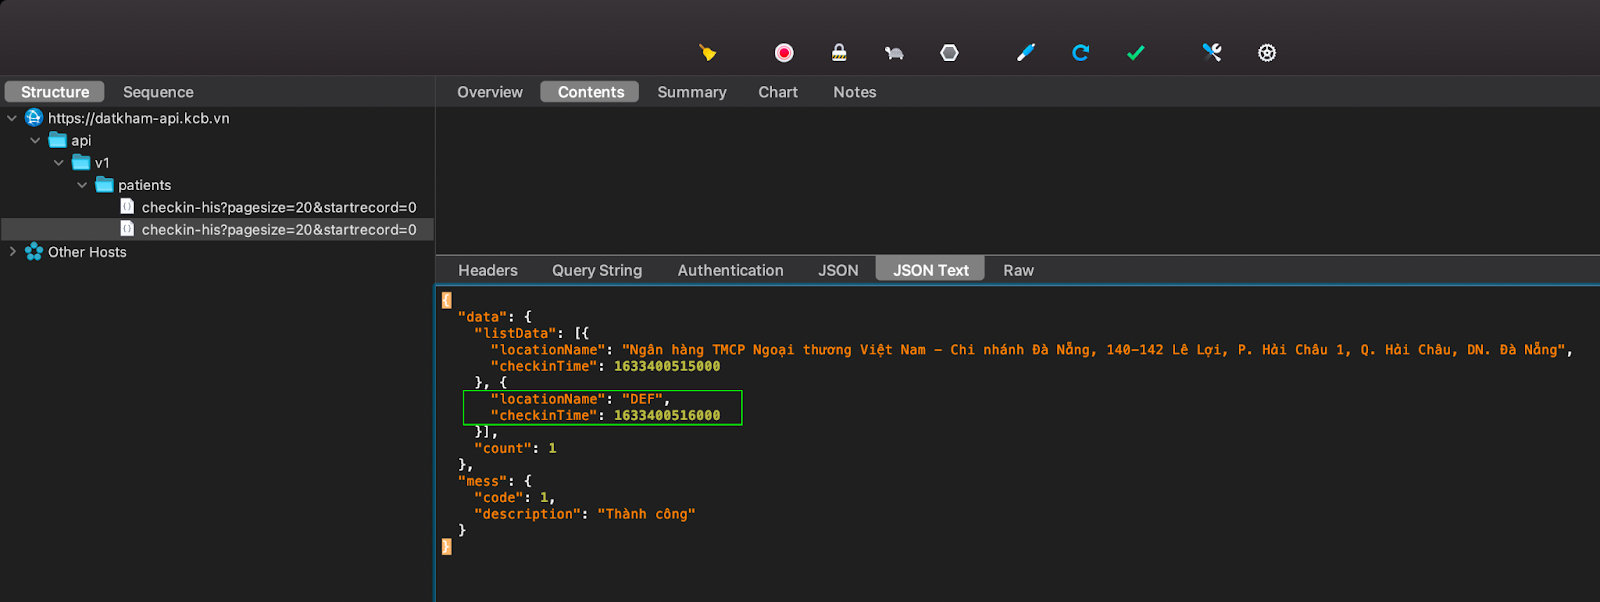This screenshot has height=602, width=1600.
Task: Toggle the breakpoints hexagon icon
Action: pyautogui.click(x=949, y=53)
